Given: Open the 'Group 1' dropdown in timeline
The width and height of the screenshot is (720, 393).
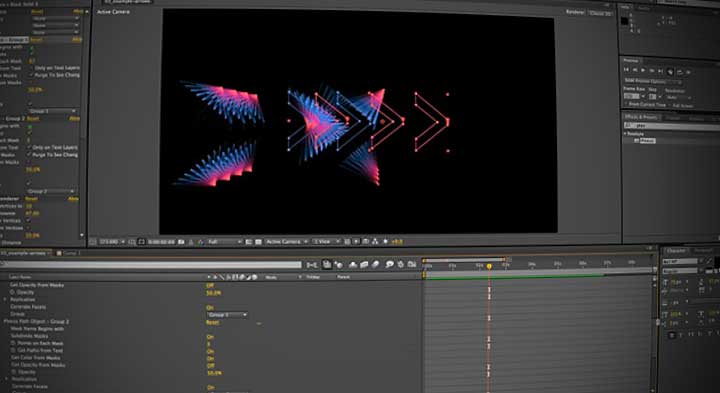Looking at the screenshot, I should point(227,315).
